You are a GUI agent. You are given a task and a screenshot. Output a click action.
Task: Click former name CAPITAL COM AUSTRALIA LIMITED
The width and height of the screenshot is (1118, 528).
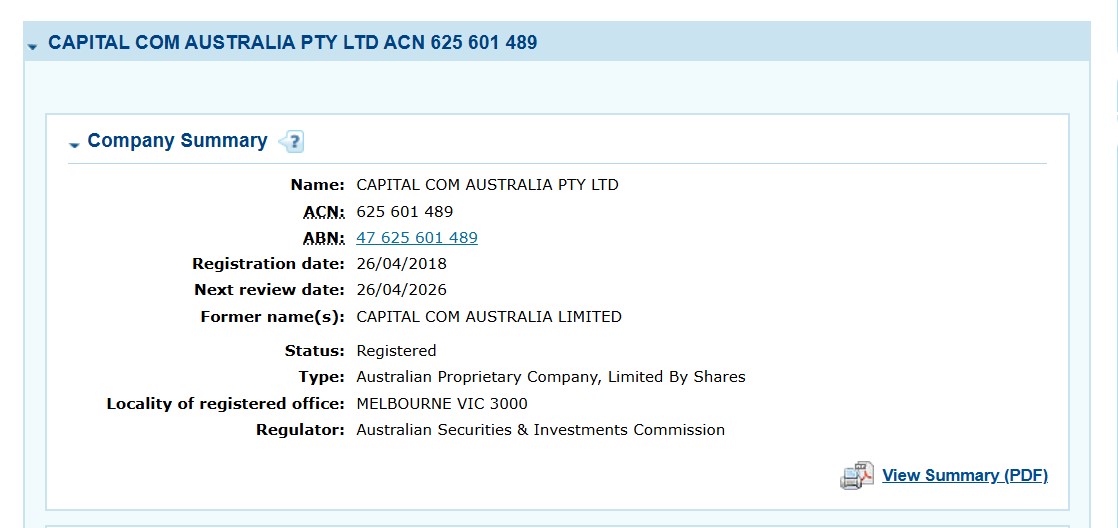click(488, 317)
